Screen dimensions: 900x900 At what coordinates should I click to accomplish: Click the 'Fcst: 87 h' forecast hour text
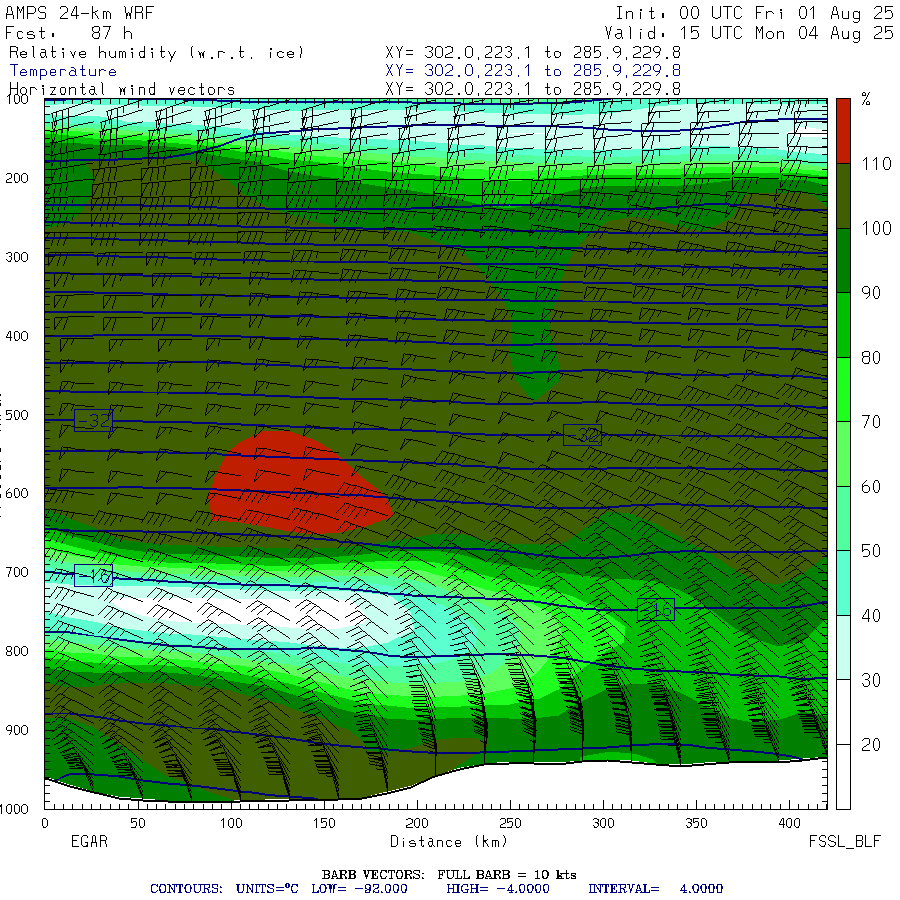coord(69,33)
